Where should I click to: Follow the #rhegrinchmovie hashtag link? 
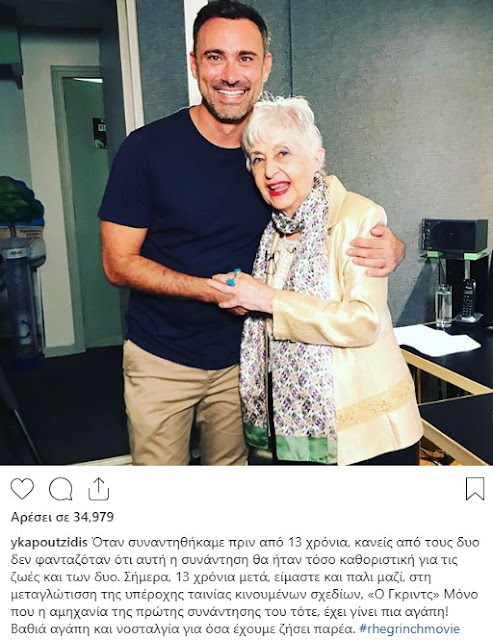(x=410, y=629)
